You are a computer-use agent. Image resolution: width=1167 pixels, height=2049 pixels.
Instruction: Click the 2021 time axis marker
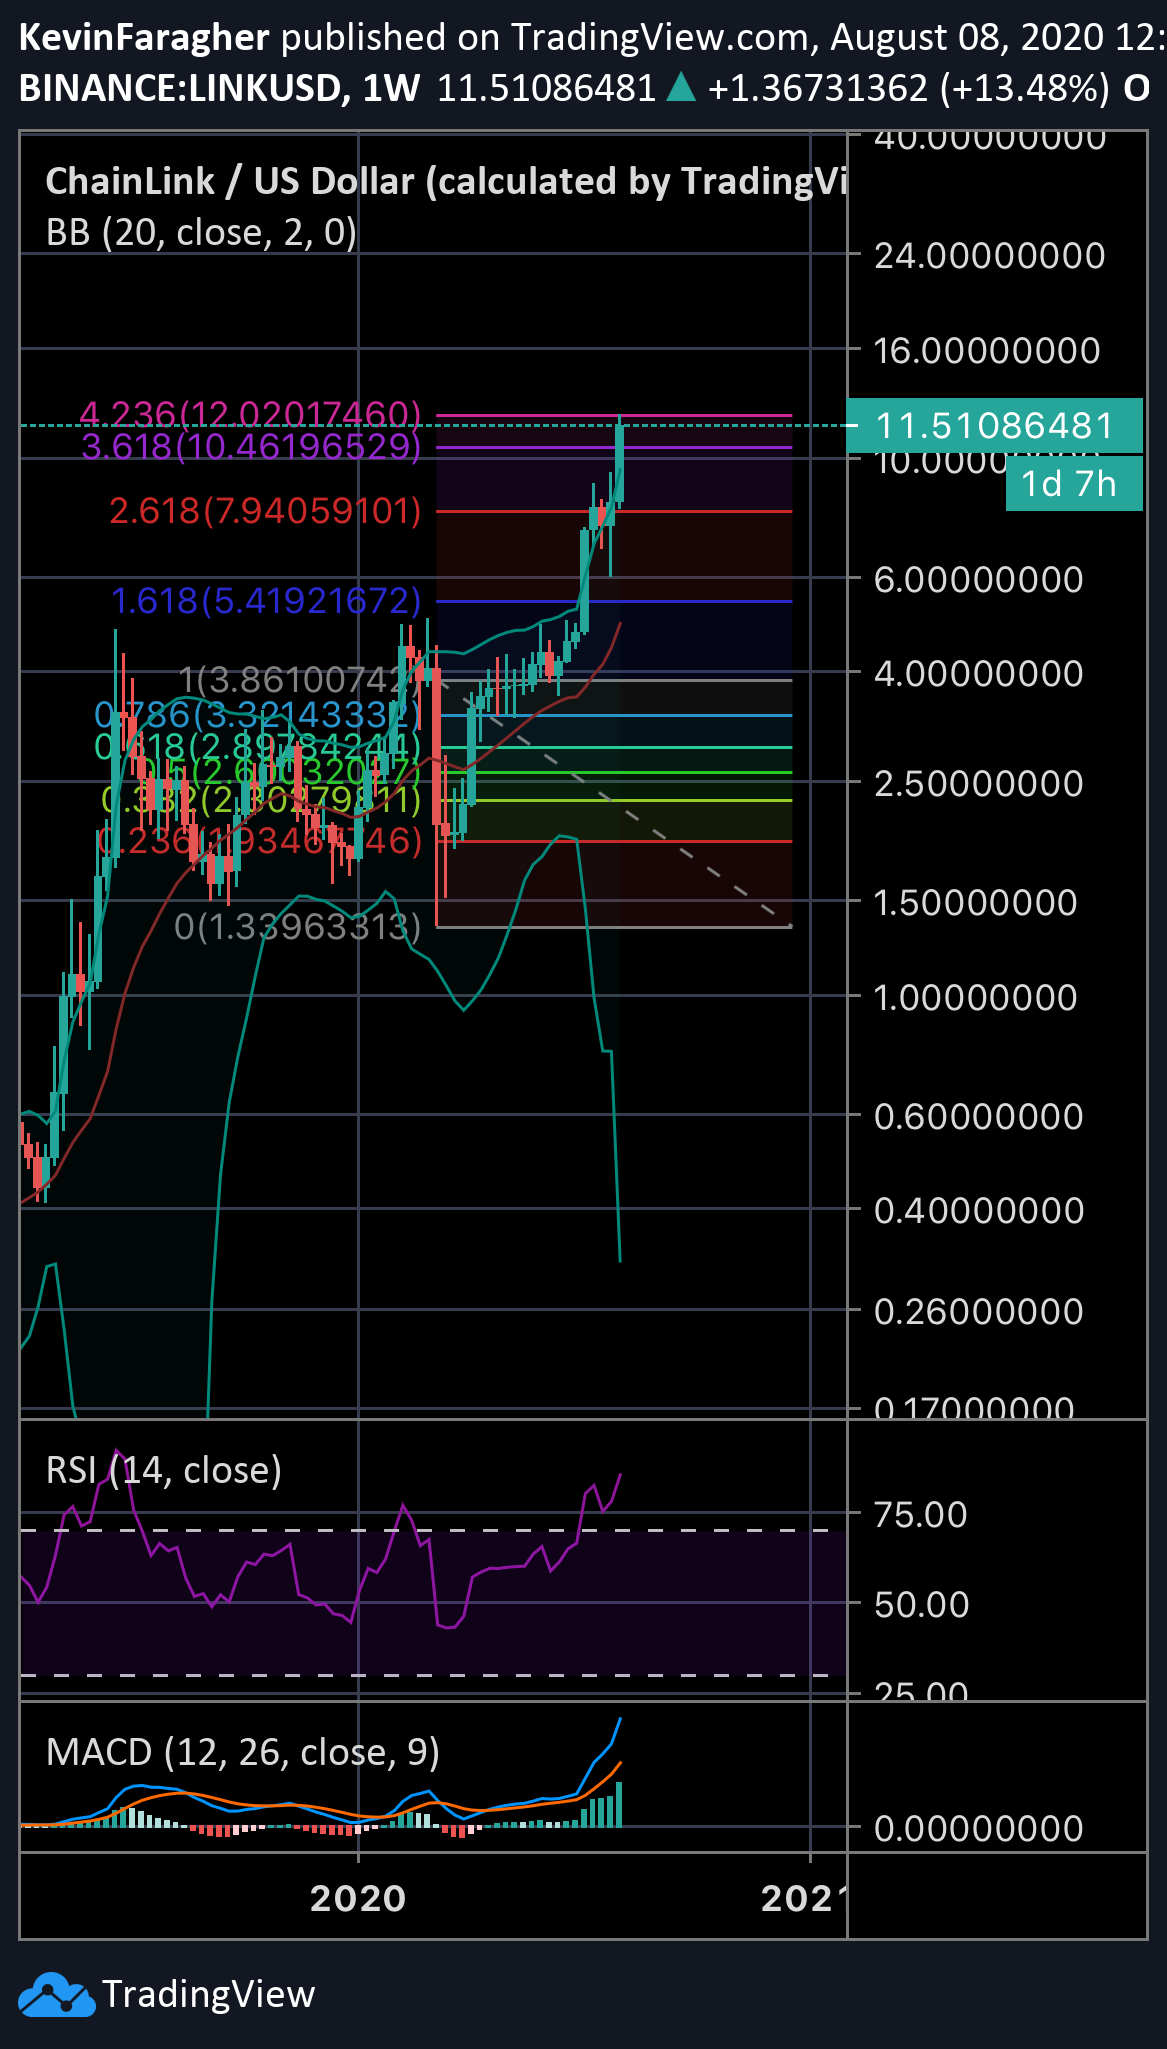coord(804,1898)
